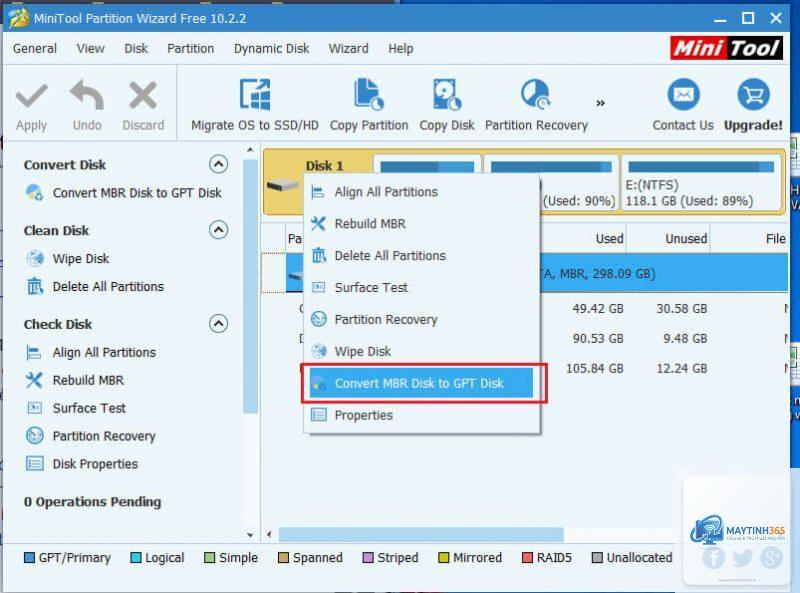Image resolution: width=800 pixels, height=593 pixels.
Task: Open the Dynamic Disk menu
Action: [271, 49]
